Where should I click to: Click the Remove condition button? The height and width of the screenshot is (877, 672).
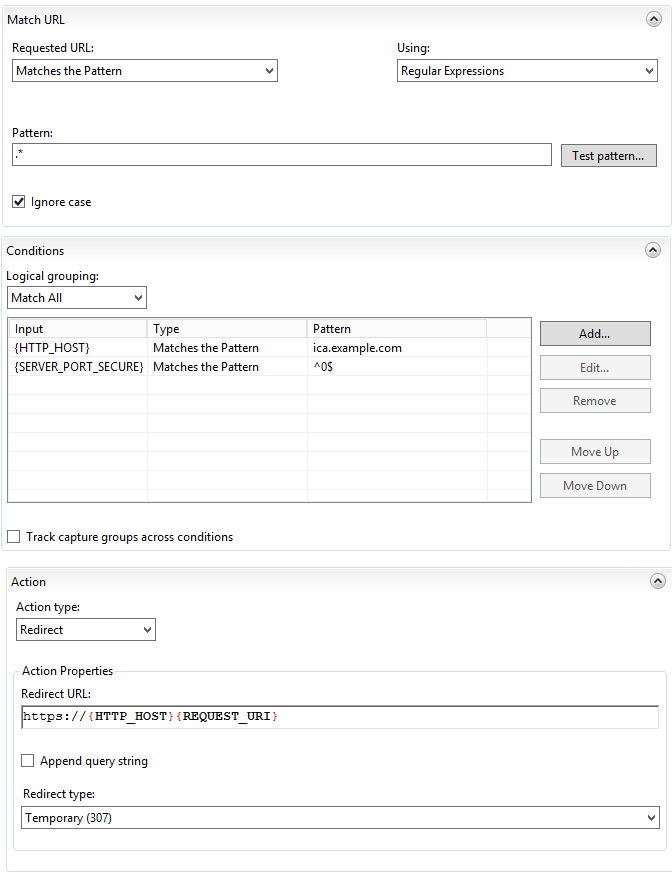595,400
